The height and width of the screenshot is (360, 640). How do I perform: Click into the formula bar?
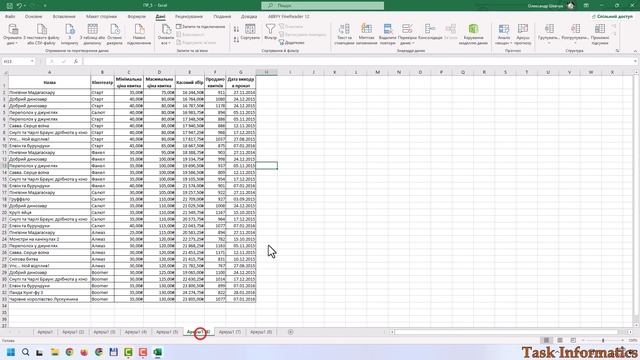pyautogui.click(x=357, y=61)
